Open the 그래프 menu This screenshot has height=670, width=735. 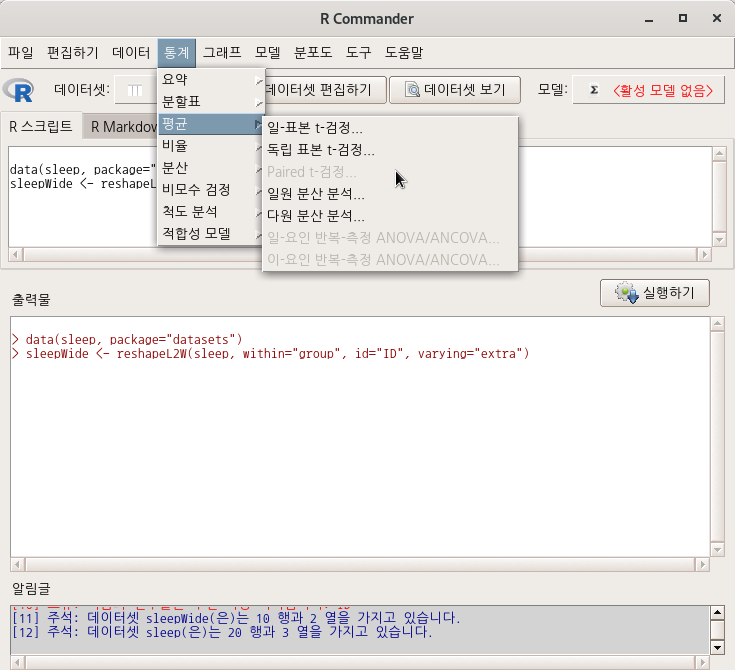pyautogui.click(x=222, y=52)
